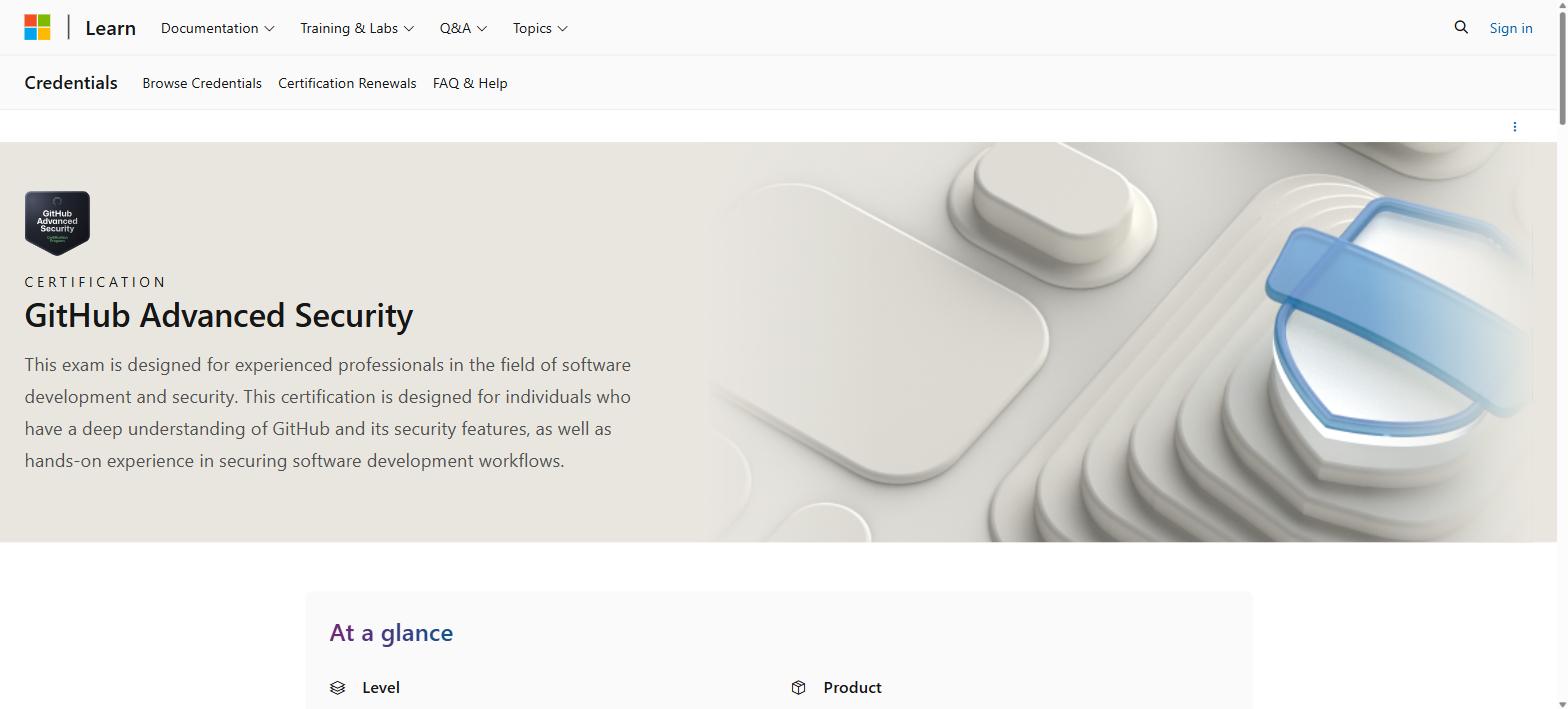Viewport: 1568px width, 709px height.
Task: Go to Learn home link
Action: [111, 28]
